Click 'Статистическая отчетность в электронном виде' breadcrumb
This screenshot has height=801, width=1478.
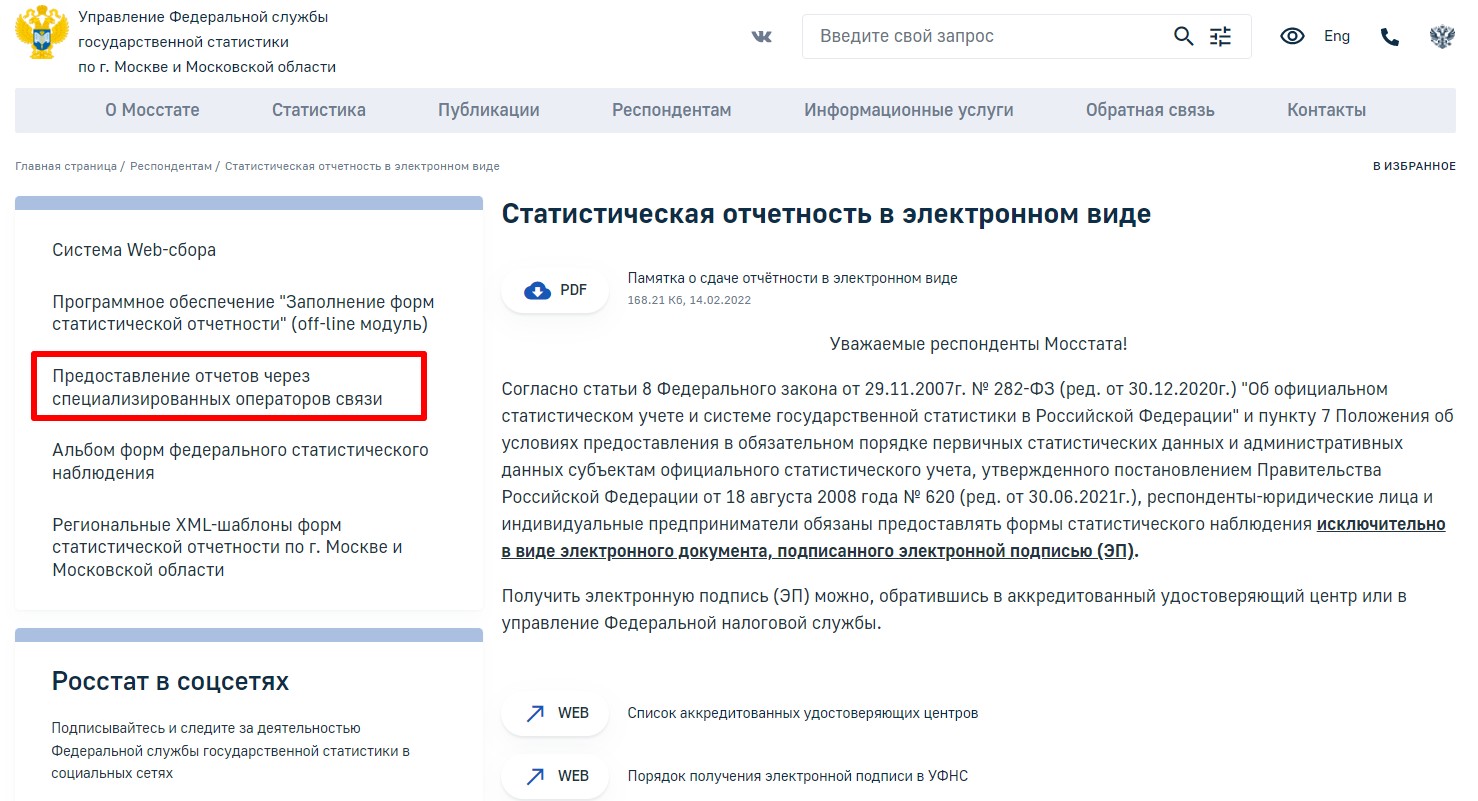tap(362, 166)
